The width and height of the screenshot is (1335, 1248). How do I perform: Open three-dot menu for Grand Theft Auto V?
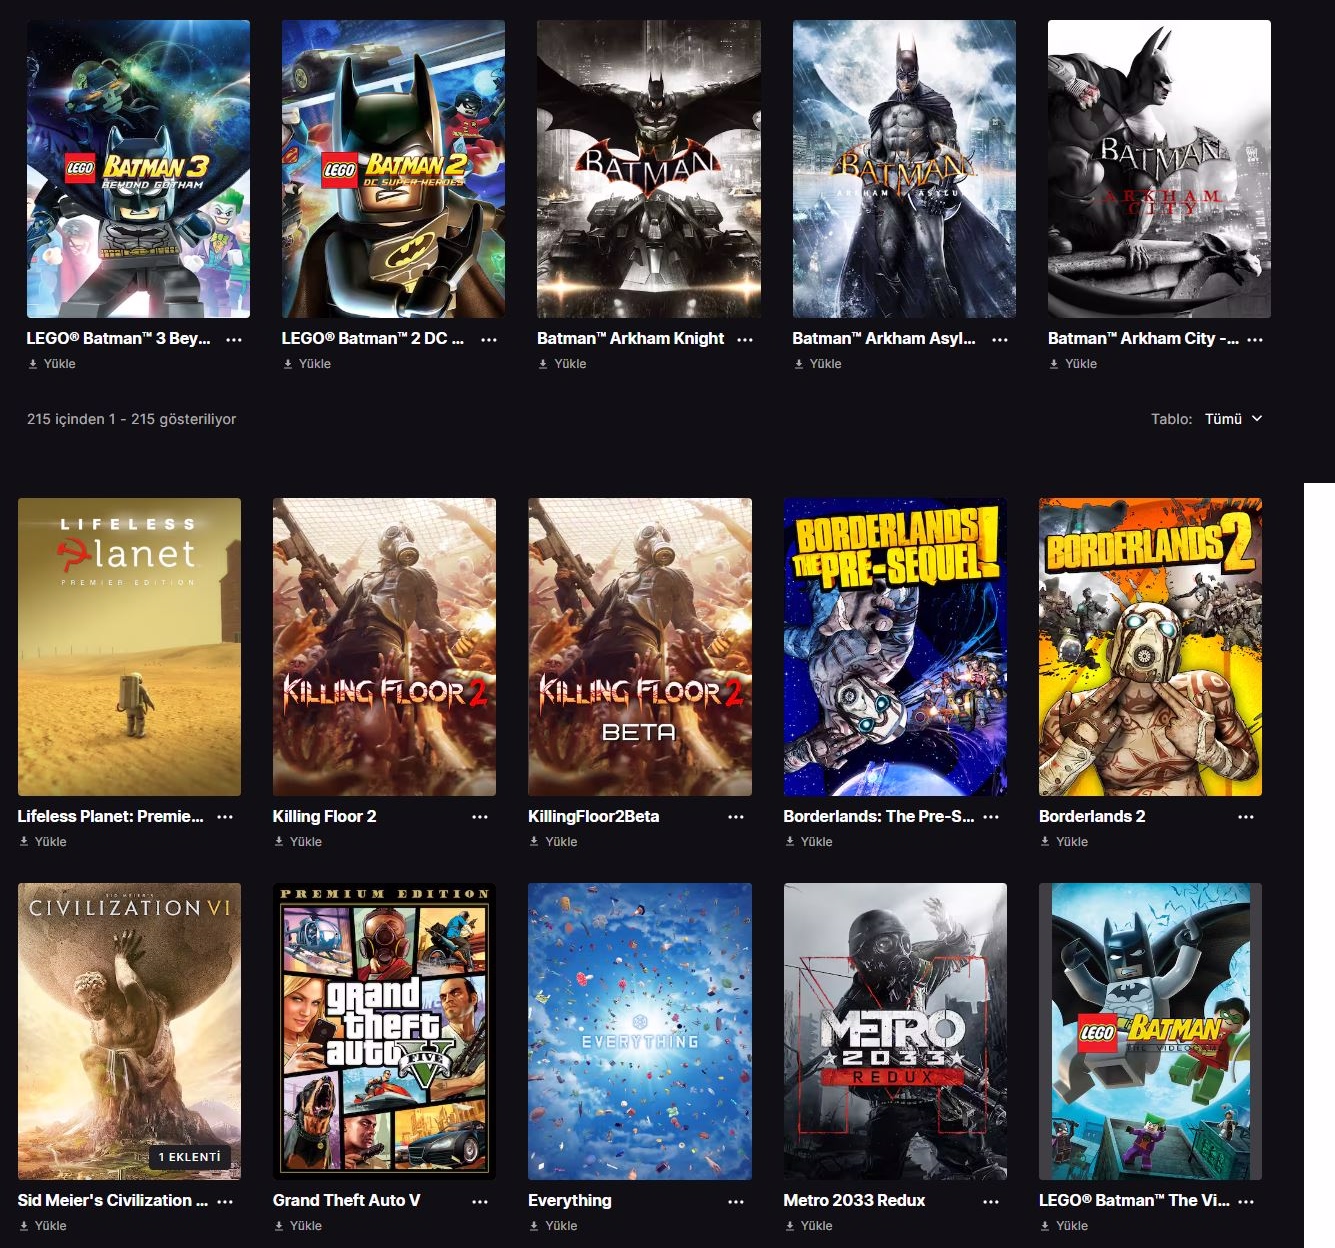(x=480, y=1201)
